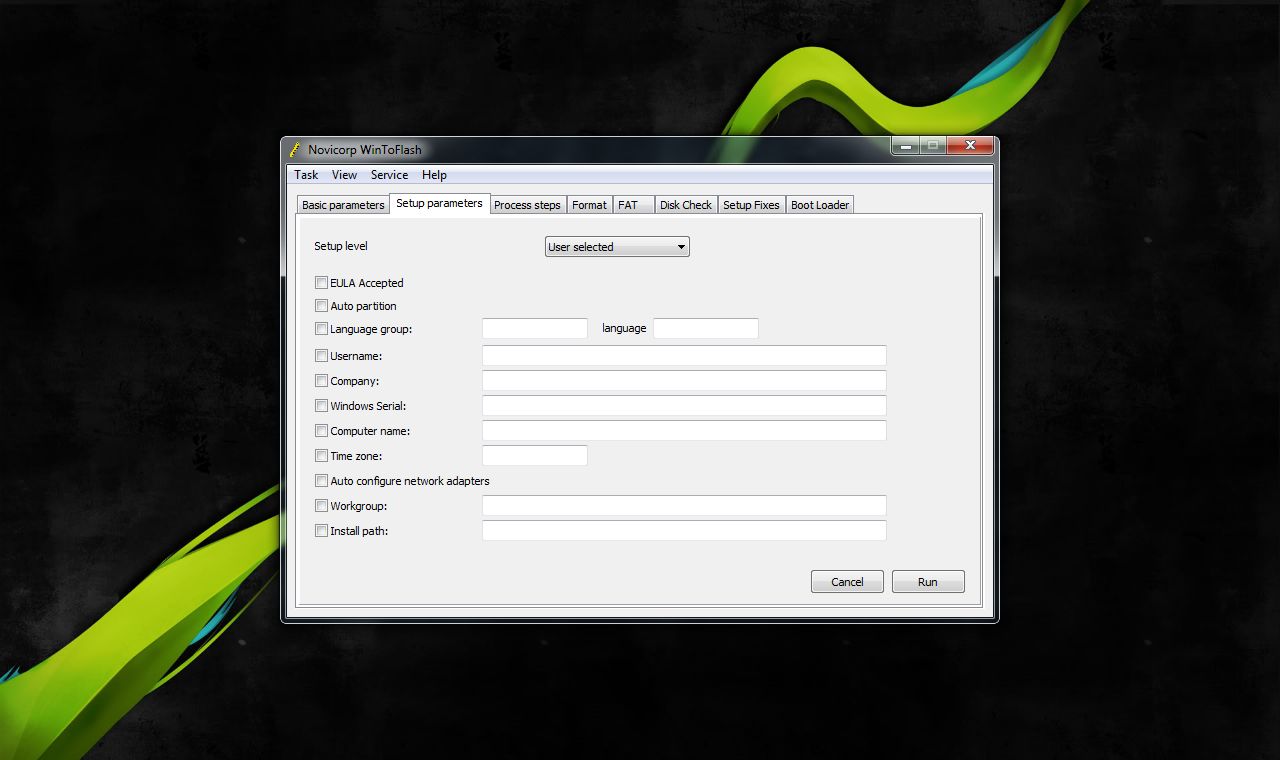Click the Time zone input field
Image resolution: width=1280 pixels, height=760 pixels.
[x=535, y=455]
